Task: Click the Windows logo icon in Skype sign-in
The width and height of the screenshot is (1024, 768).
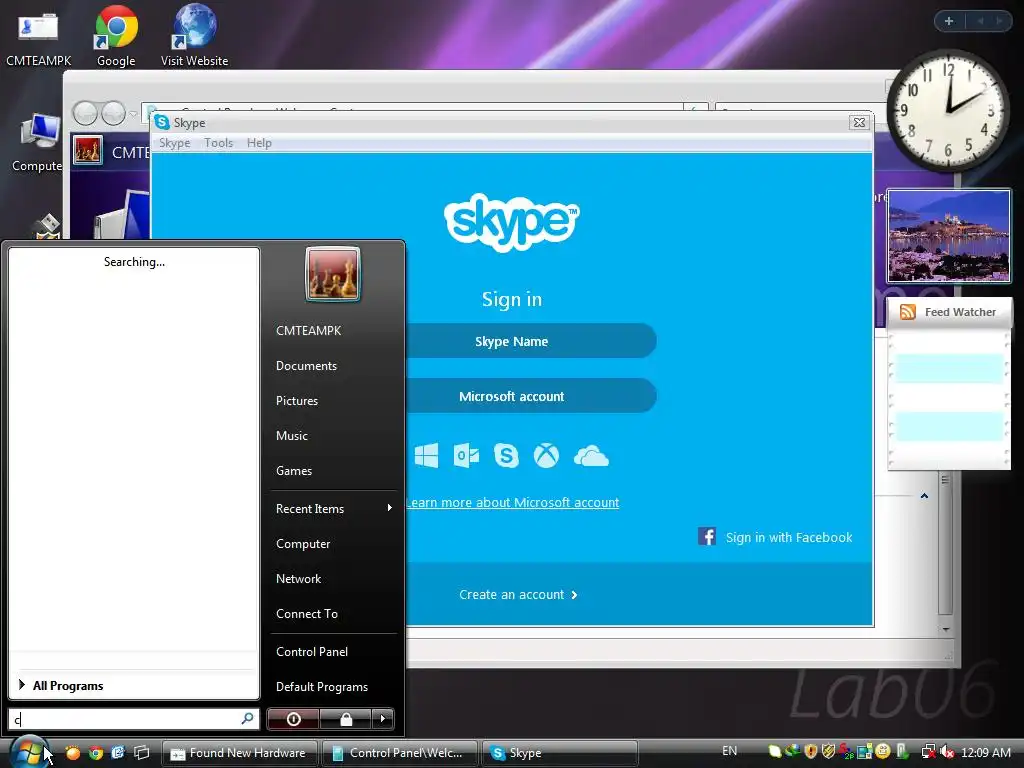Action: 426,455
